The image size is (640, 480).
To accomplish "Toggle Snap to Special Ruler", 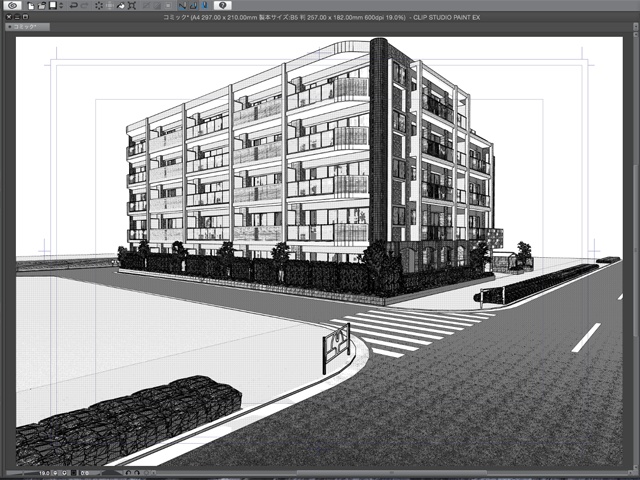I will tap(193, 6).
